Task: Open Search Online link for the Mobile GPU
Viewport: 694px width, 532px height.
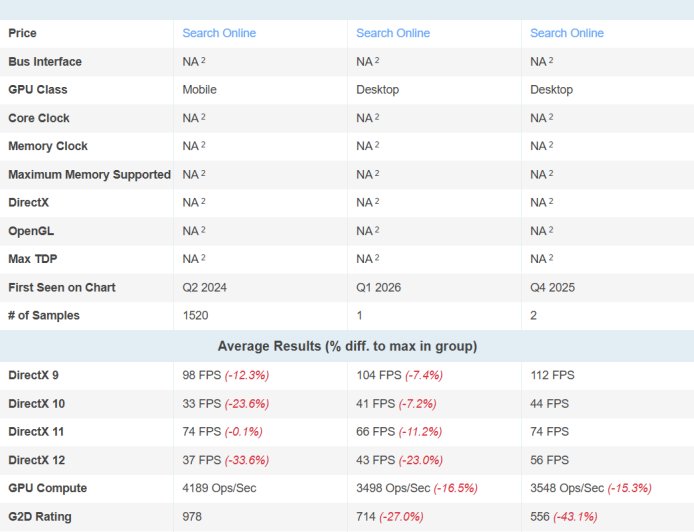Action: click(x=218, y=33)
